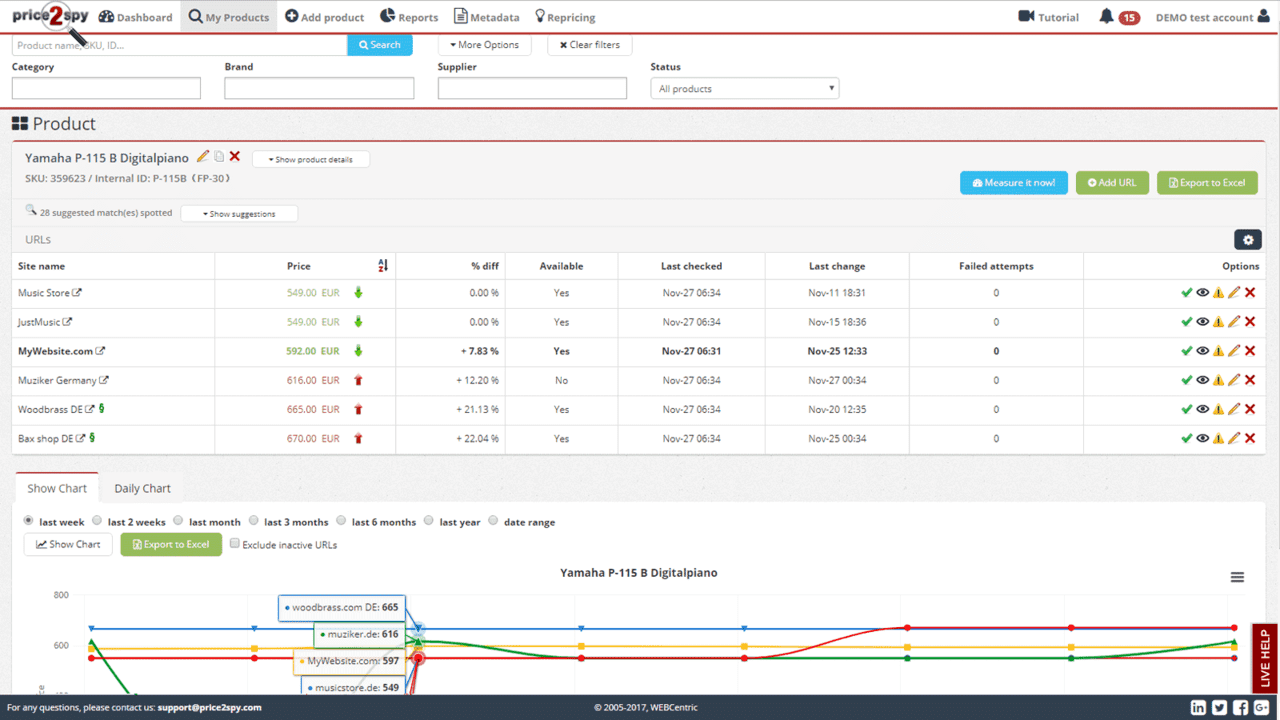The image size is (1280, 720).
Task: Expand More Options filter dropdown
Action: [485, 45]
